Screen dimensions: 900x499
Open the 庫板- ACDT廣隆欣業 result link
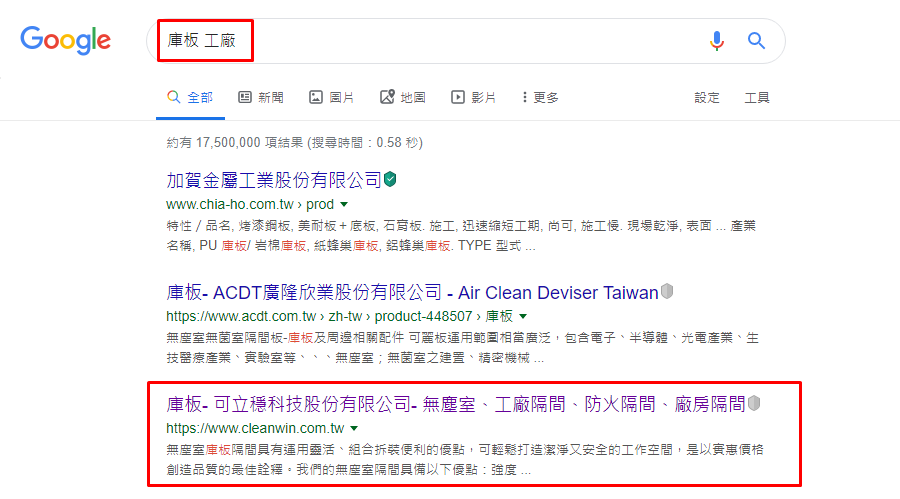[412, 292]
